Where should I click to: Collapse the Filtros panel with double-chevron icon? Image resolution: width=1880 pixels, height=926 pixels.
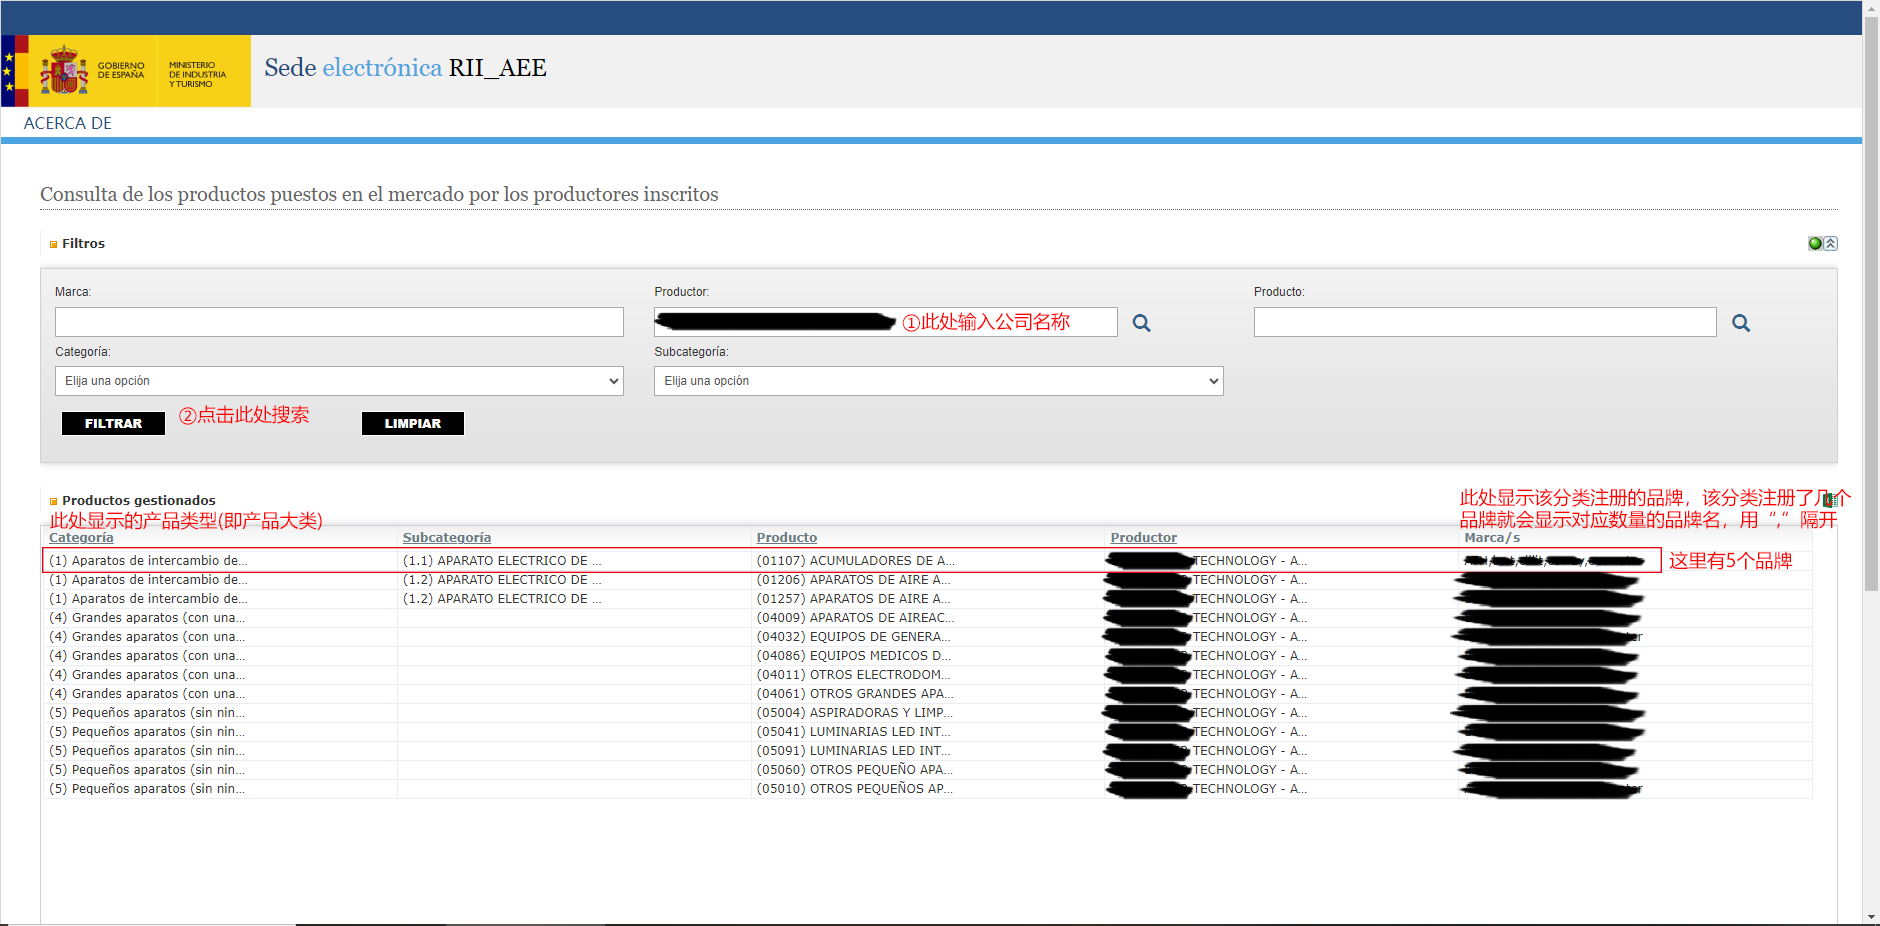(1830, 243)
